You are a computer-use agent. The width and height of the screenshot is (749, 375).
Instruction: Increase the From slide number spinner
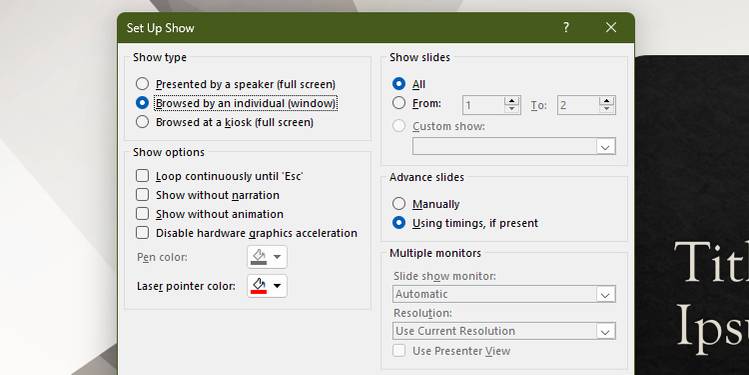pyautogui.click(x=512, y=101)
